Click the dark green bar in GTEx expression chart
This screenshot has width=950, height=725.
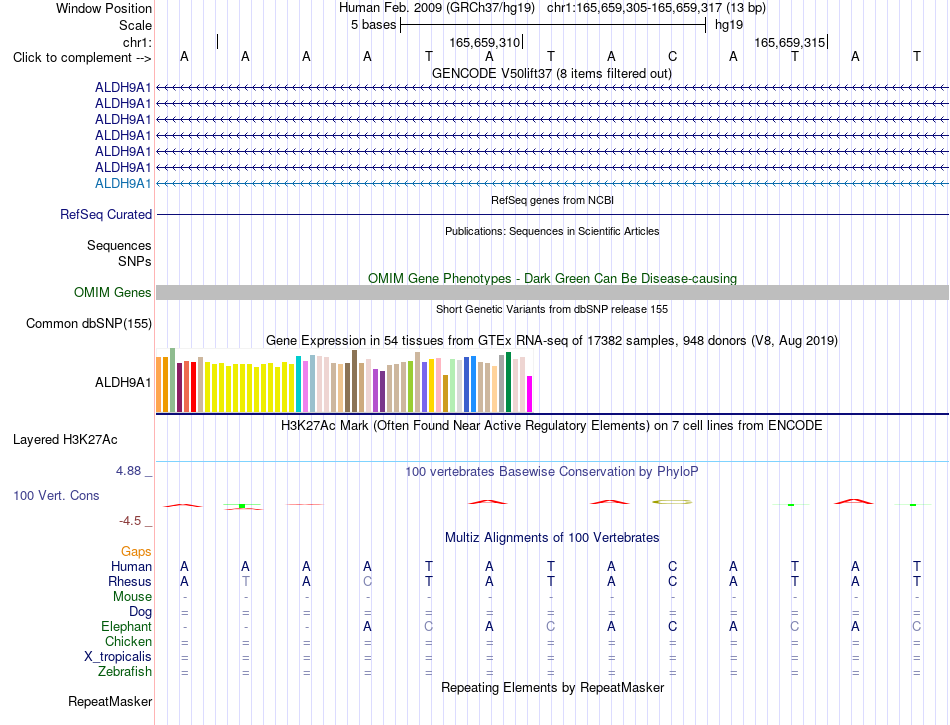click(x=508, y=382)
